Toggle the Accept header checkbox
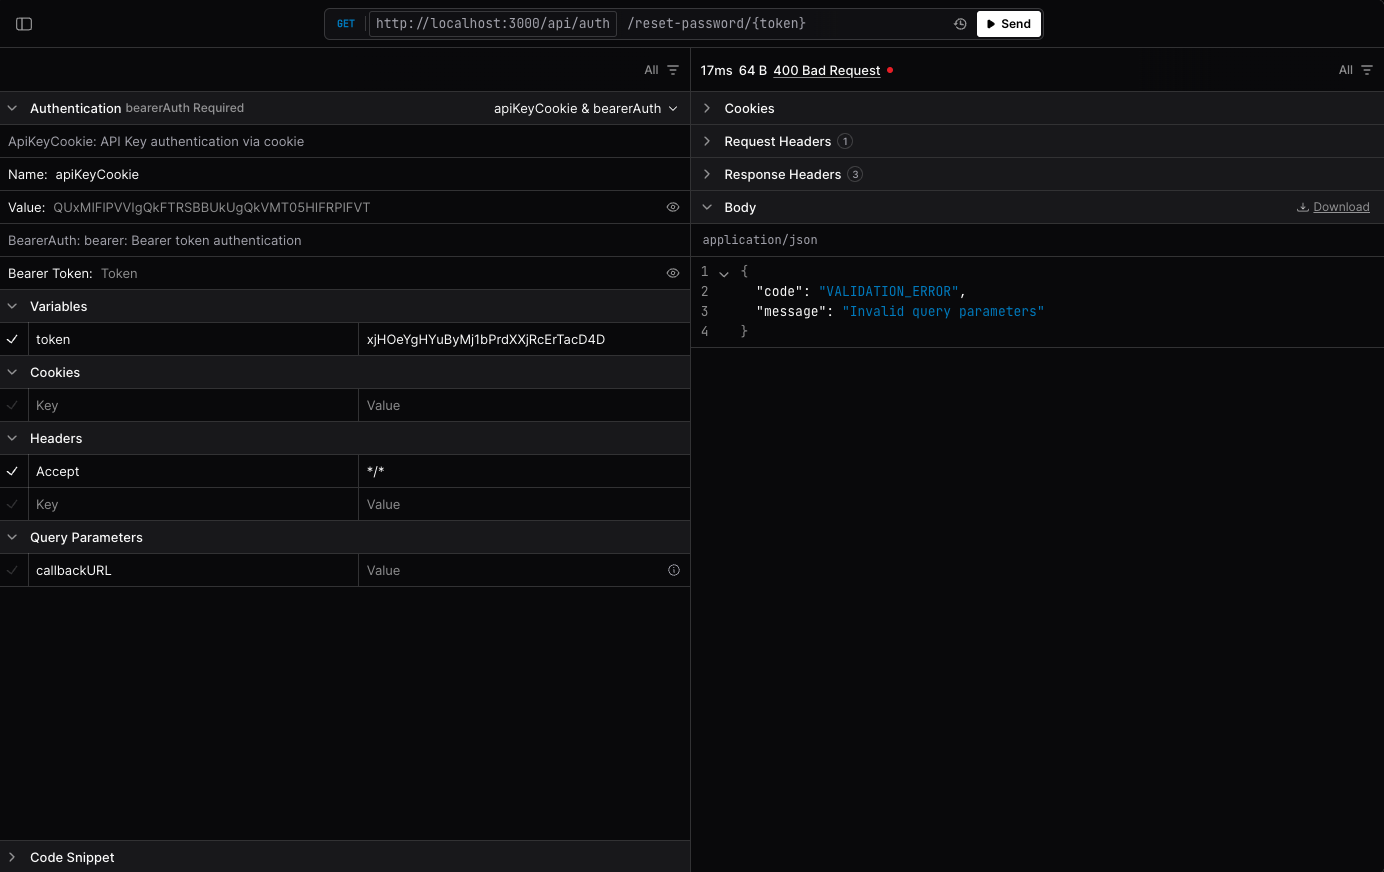This screenshot has width=1384, height=872. coord(13,471)
